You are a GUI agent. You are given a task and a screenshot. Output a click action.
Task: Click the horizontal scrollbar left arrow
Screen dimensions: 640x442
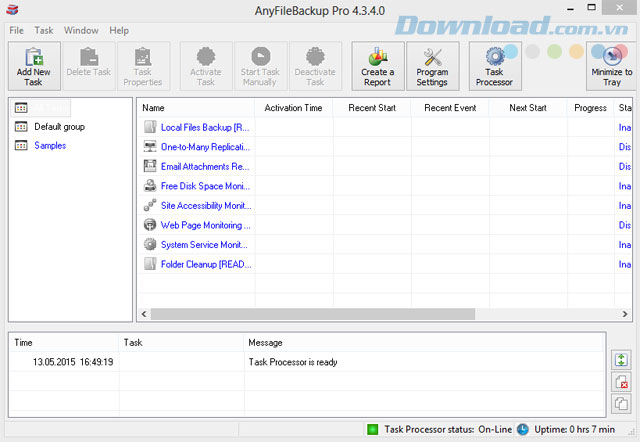click(144, 314)
